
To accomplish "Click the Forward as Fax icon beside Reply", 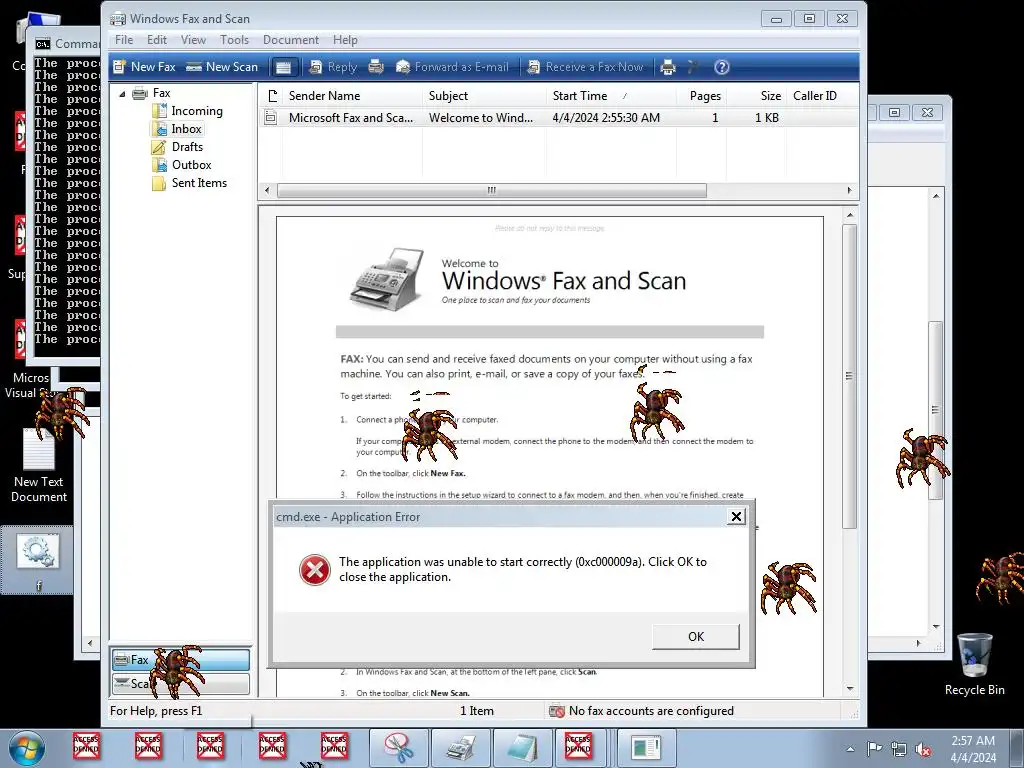I will [x=376, y=67].
